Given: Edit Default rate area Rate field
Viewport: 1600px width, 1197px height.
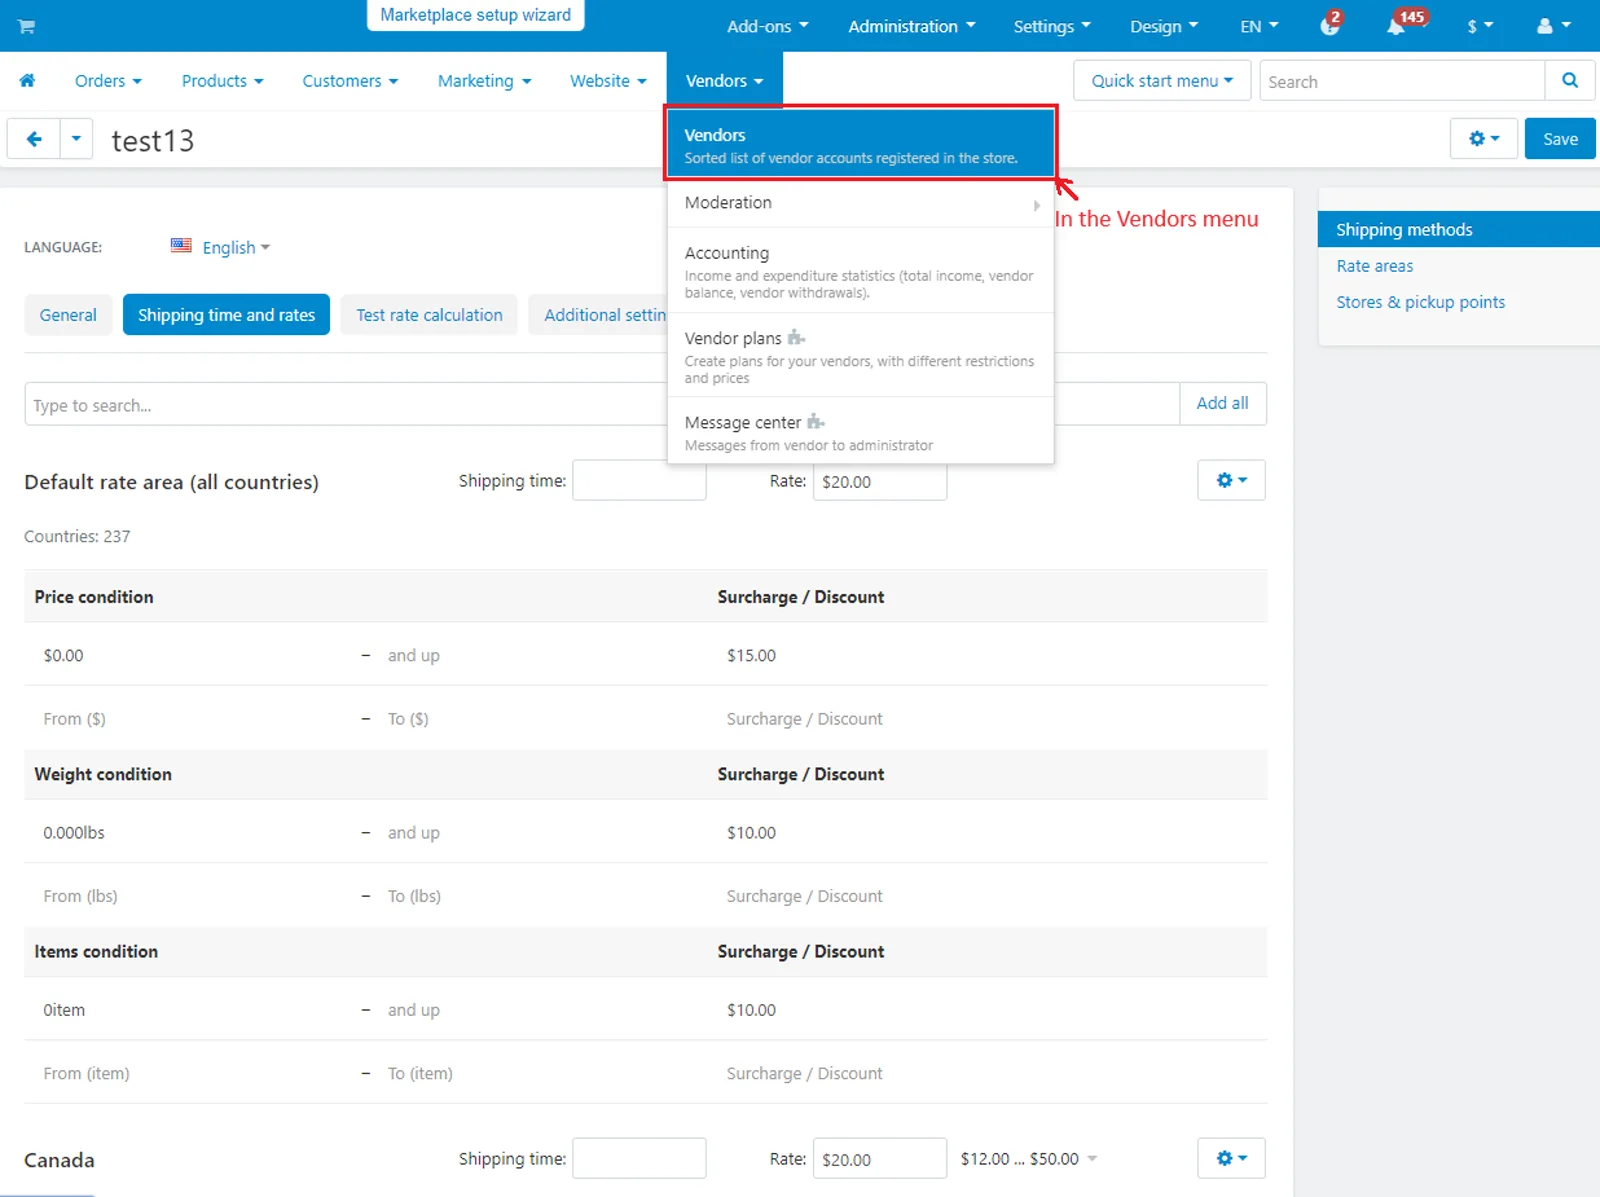Looking at the screenshot, I should [x=880, y=481].
